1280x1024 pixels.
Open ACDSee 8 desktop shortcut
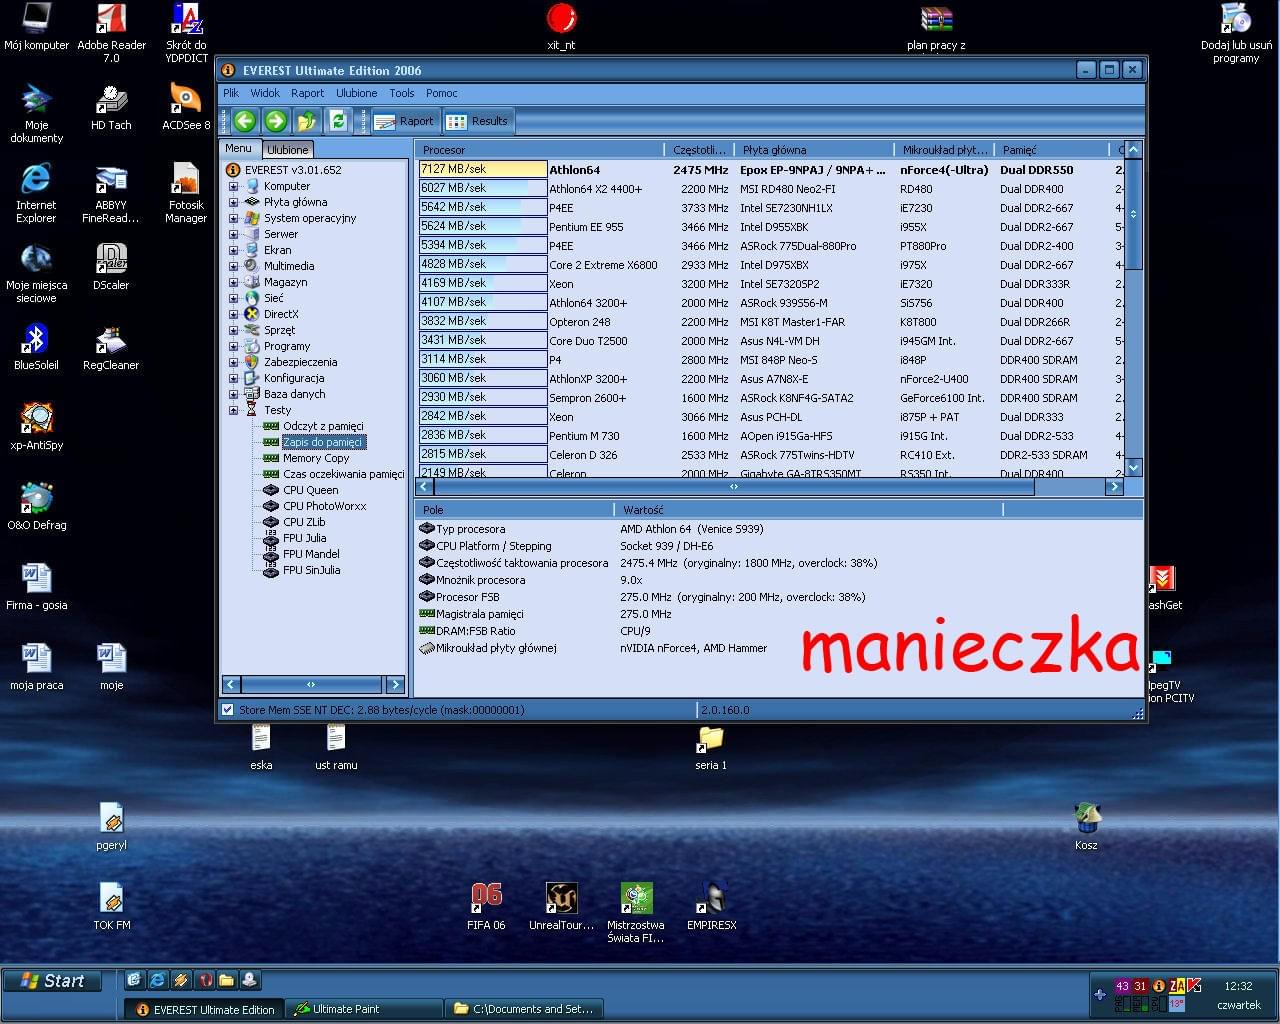tap(186, 107)
